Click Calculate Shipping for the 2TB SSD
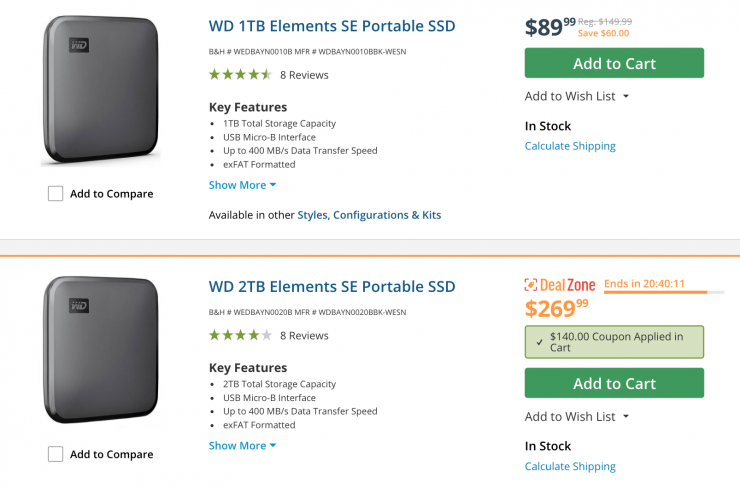Viewport: 740px width, 489px height. tap(570, 466)
